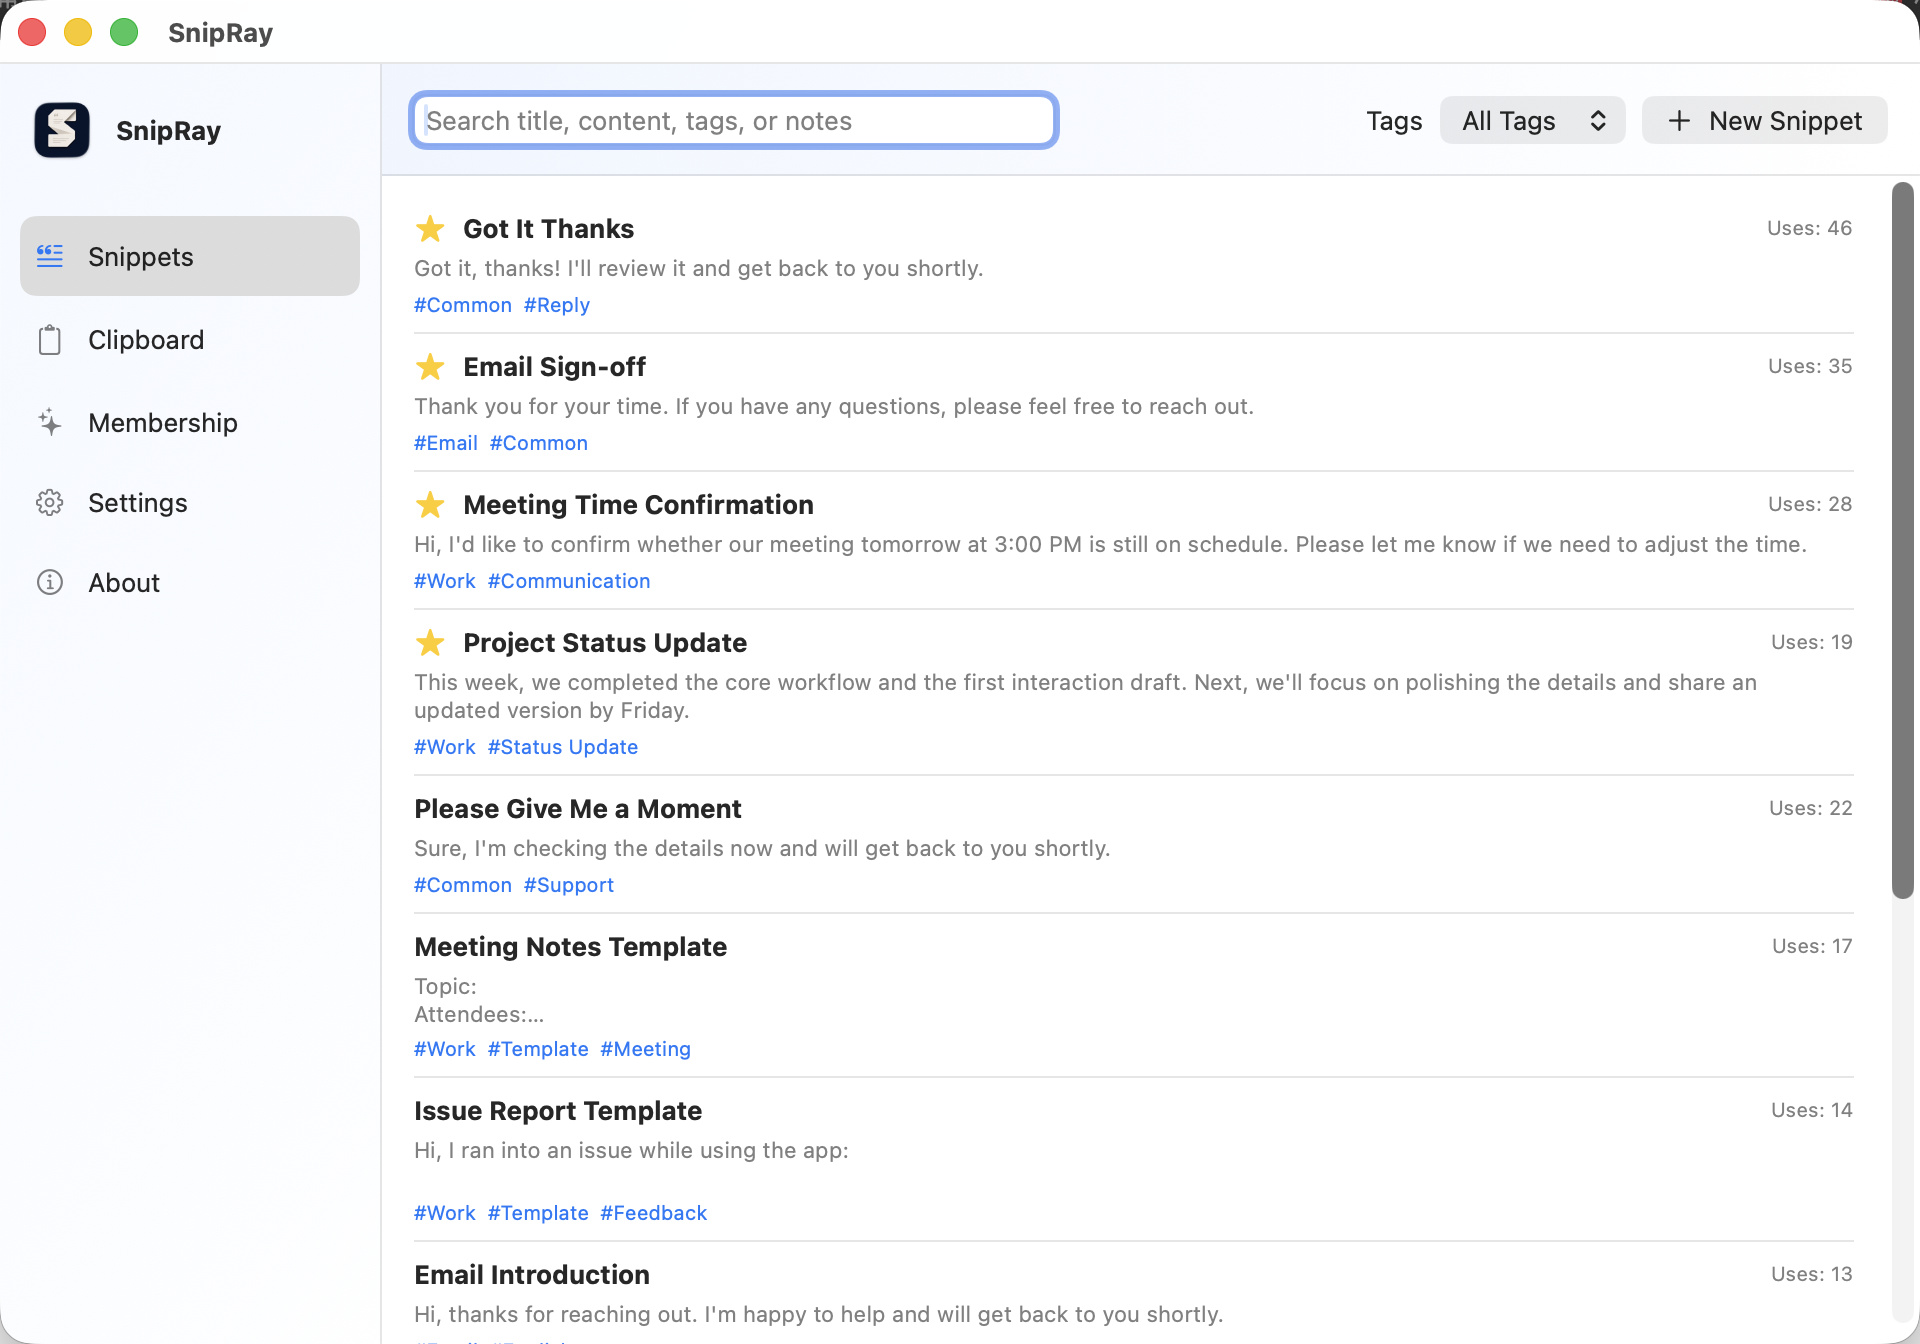The width and height of the screenshot is (1920, 1344).
Task: Click the green maximize window button
Action: [124, 32]
